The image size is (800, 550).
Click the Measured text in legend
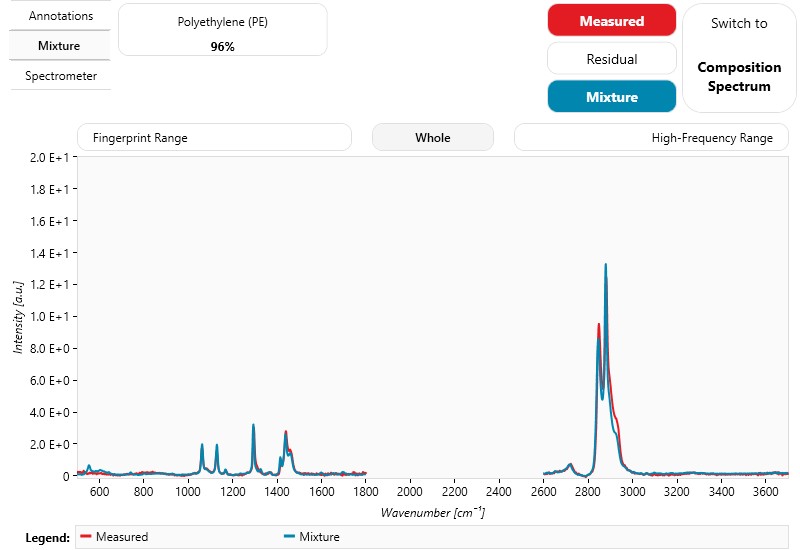coord(122,537)
